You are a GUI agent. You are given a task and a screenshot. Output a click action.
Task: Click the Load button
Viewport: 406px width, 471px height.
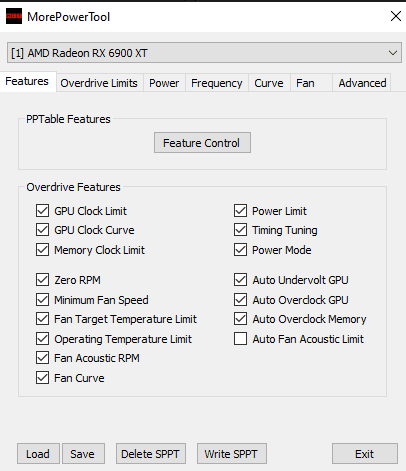click(x=38, y=454)
